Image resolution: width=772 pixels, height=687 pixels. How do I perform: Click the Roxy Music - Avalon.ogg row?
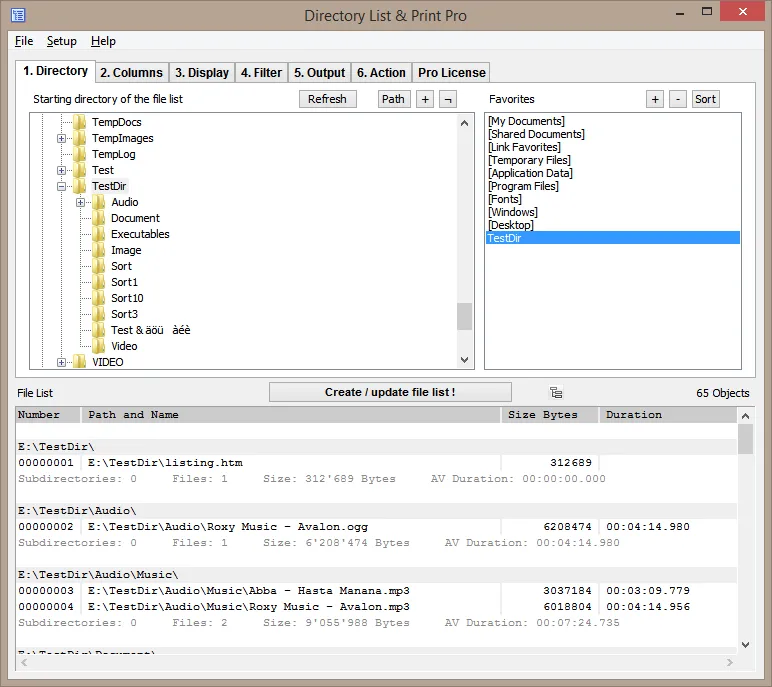click(377, 527)
